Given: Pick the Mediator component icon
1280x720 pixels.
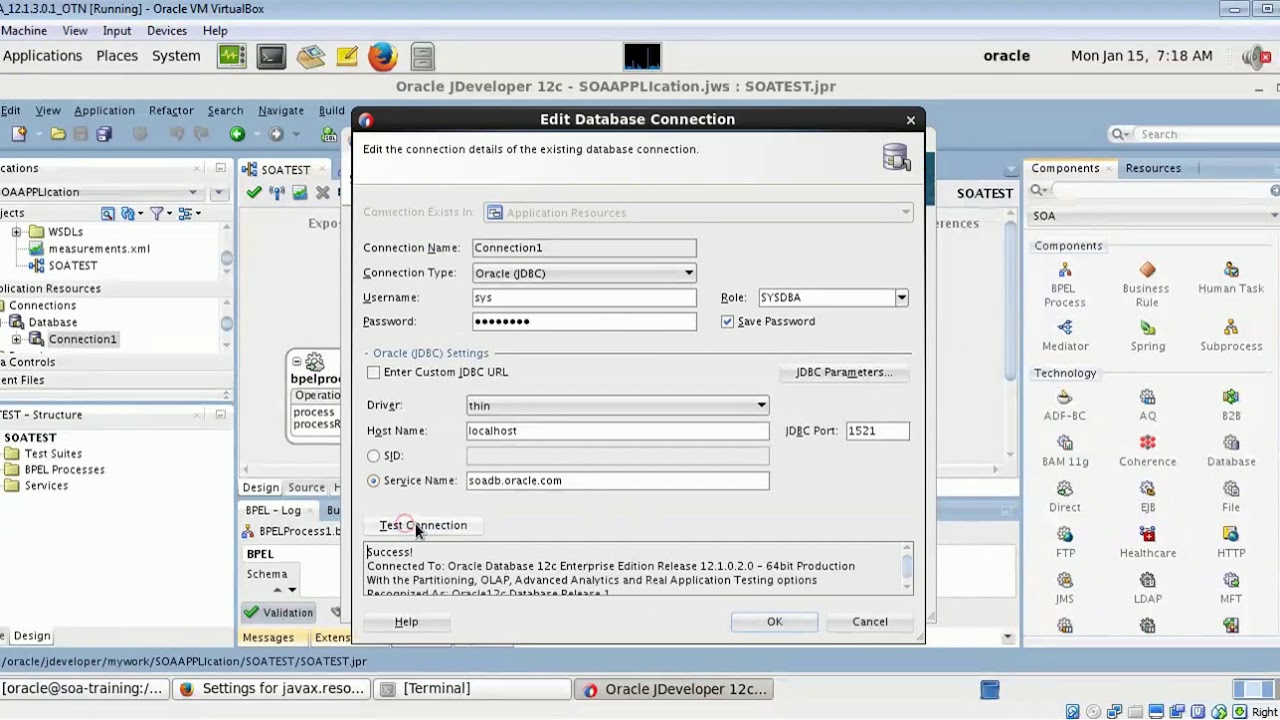Looking at the screenshot, I should pos(1064,328).
